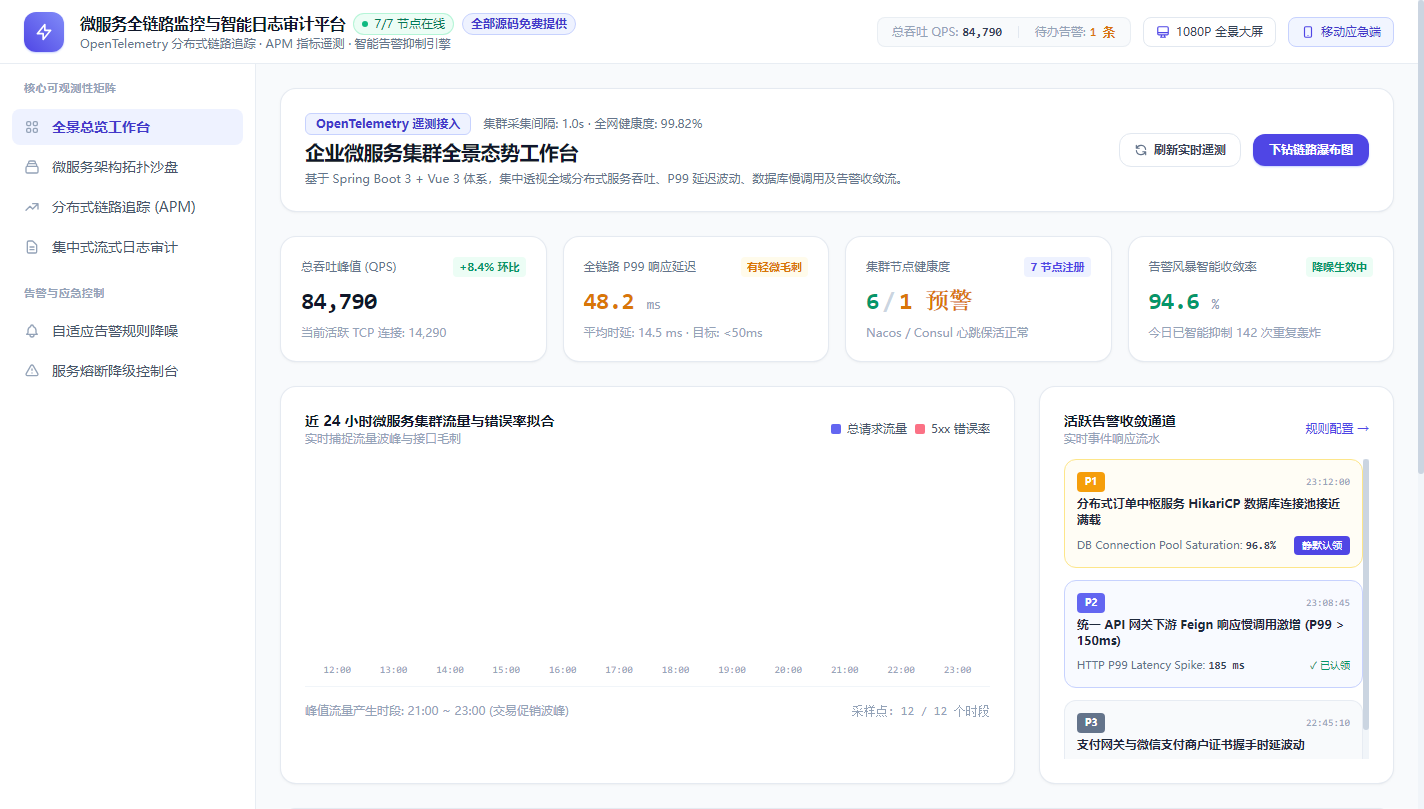Screen dimensions: 1424x809
Task: Click the 48.2 ms P99 latency value
Action: coord(622,302)
